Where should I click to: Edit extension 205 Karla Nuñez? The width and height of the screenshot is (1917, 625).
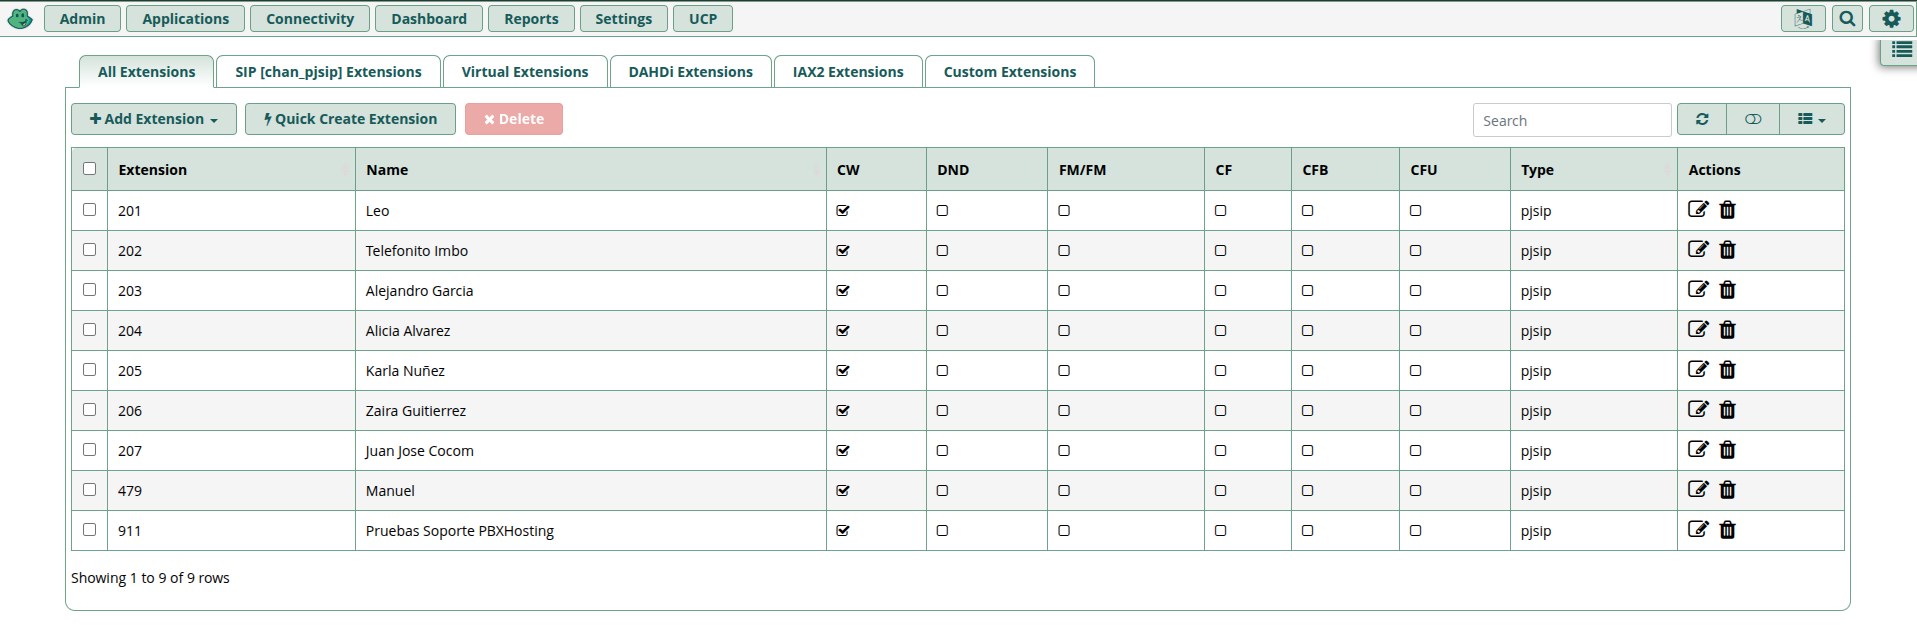click(x=1698, y=369)
